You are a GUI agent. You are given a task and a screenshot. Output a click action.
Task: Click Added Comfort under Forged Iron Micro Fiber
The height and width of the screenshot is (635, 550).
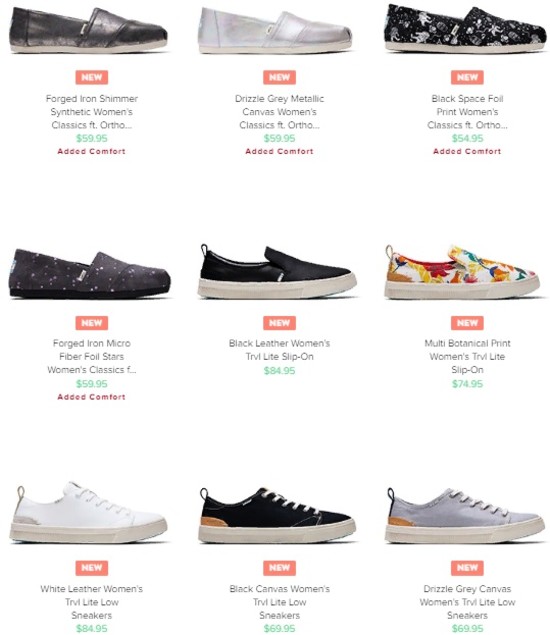click(x=92, y=397)
